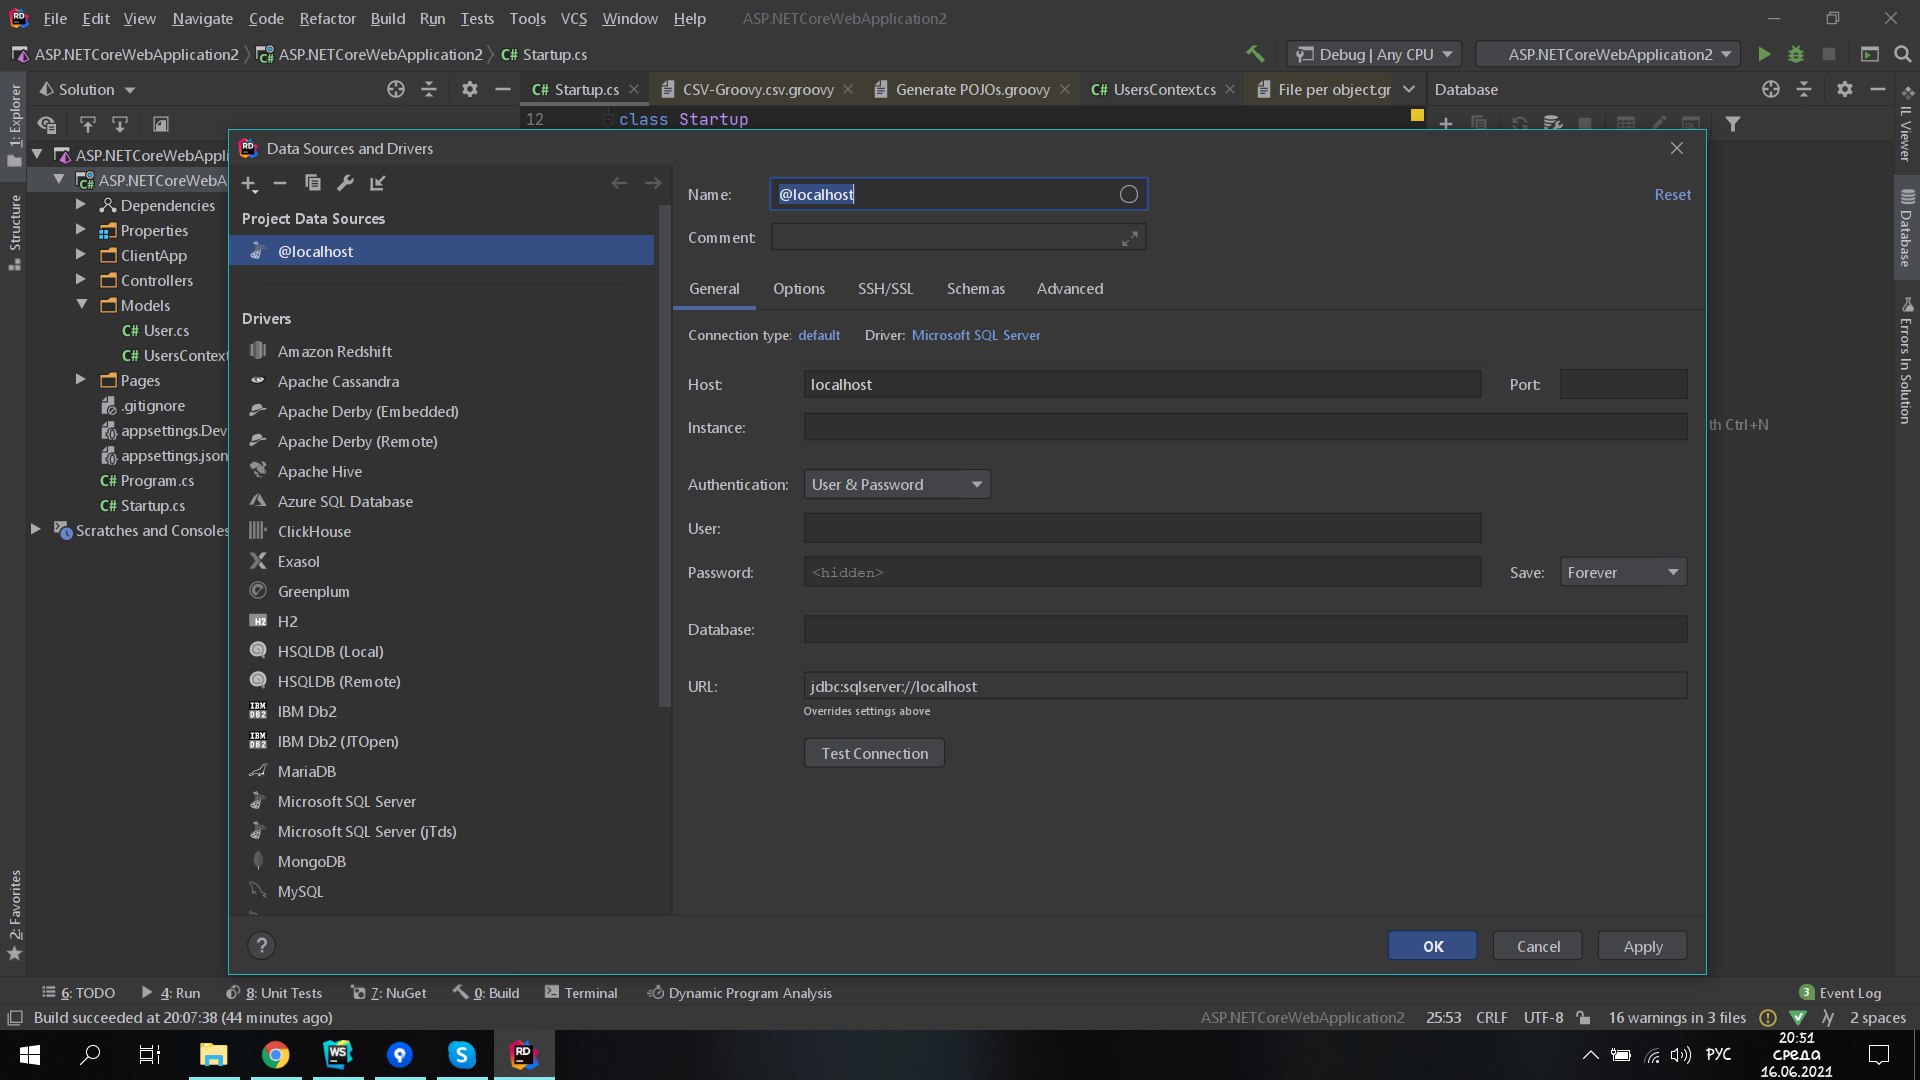Choose data source color circle in Name field

[1129, 194]
